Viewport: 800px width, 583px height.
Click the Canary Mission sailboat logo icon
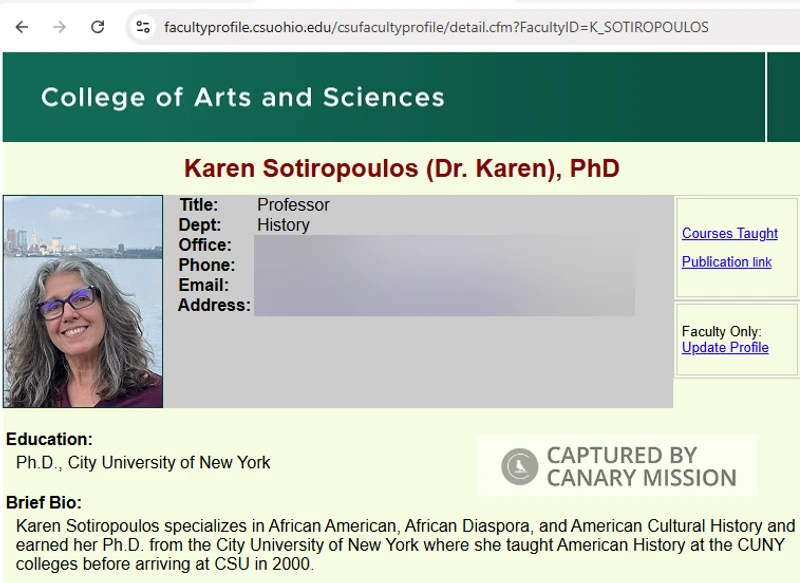click(519, 466)
